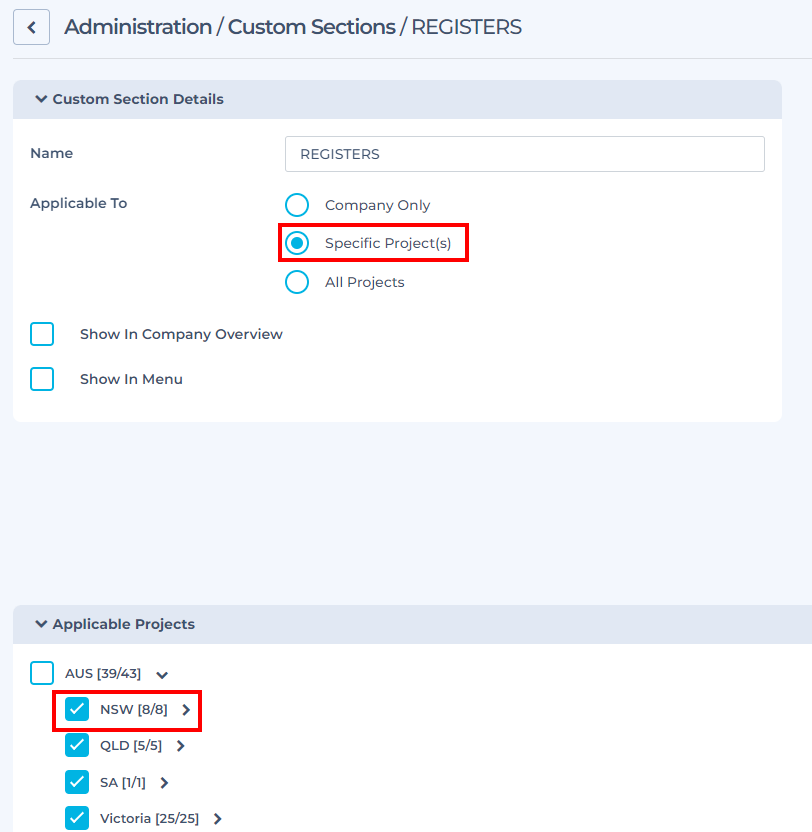Collapse the Applicable Projects panel
Screen dimensions: 812x832
[x=41, y=624]
